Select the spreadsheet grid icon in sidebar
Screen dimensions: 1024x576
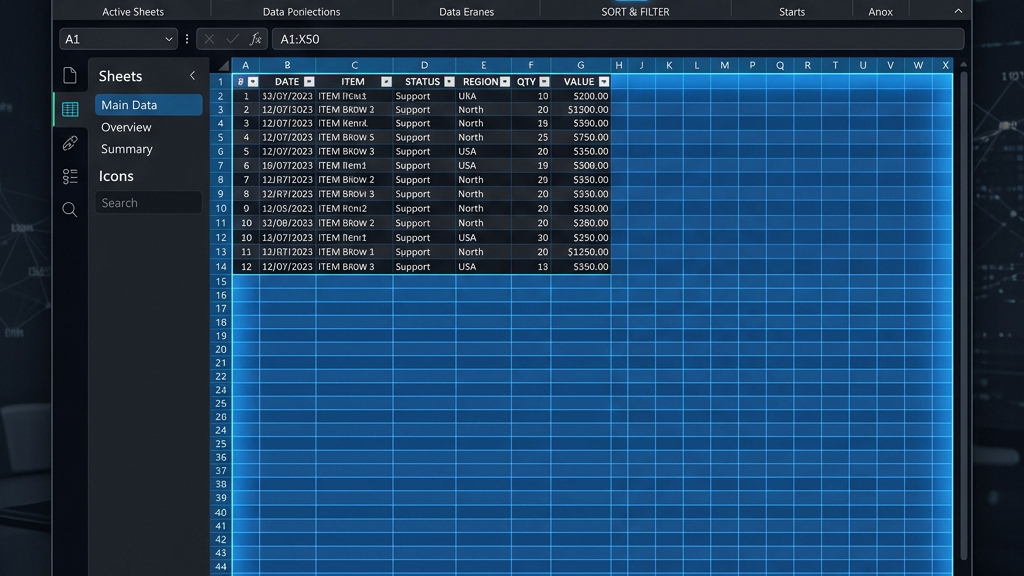[70, 109]
